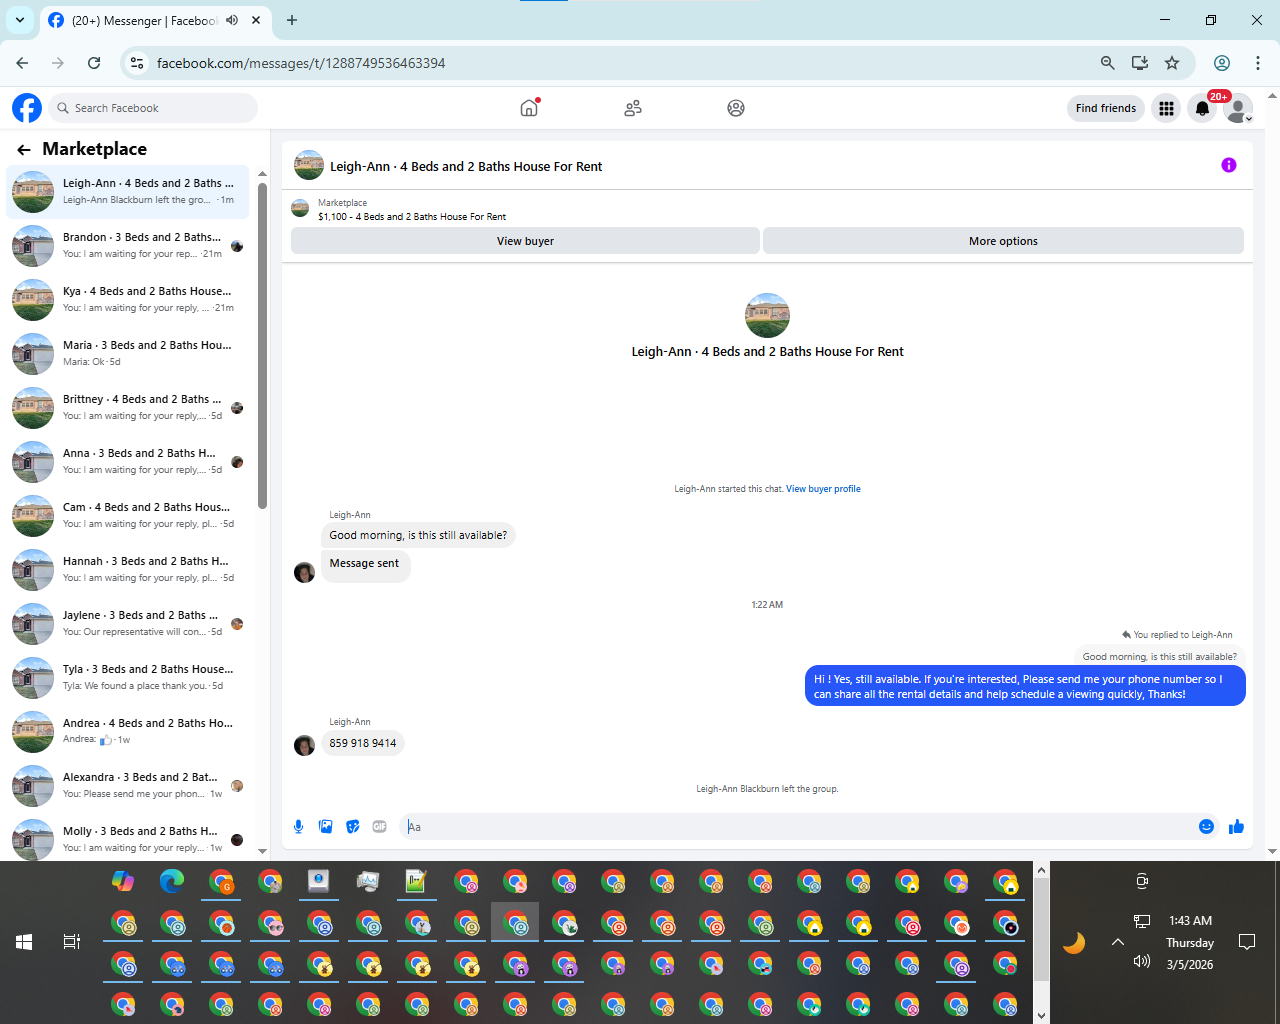Open the Groups icon in the top navigation

(736, 108)
